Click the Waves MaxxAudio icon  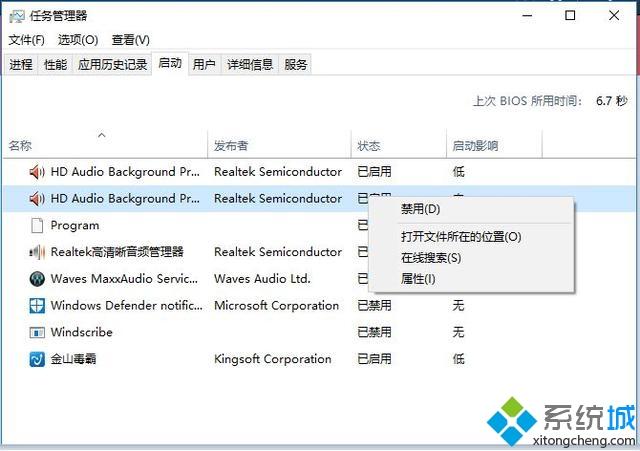tap(37, 279)
